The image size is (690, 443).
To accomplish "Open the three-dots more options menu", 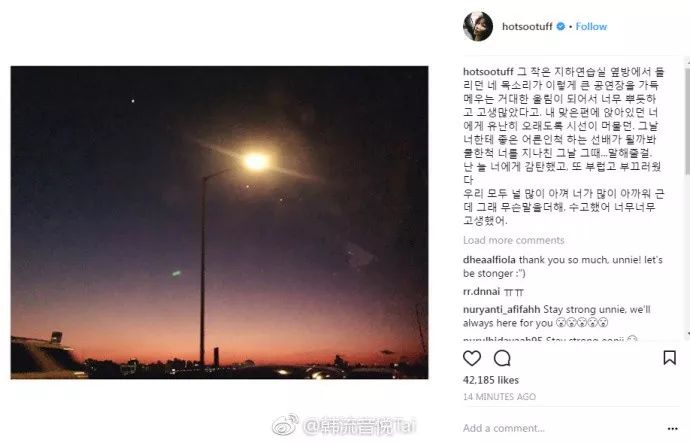I will pos(672,428).
